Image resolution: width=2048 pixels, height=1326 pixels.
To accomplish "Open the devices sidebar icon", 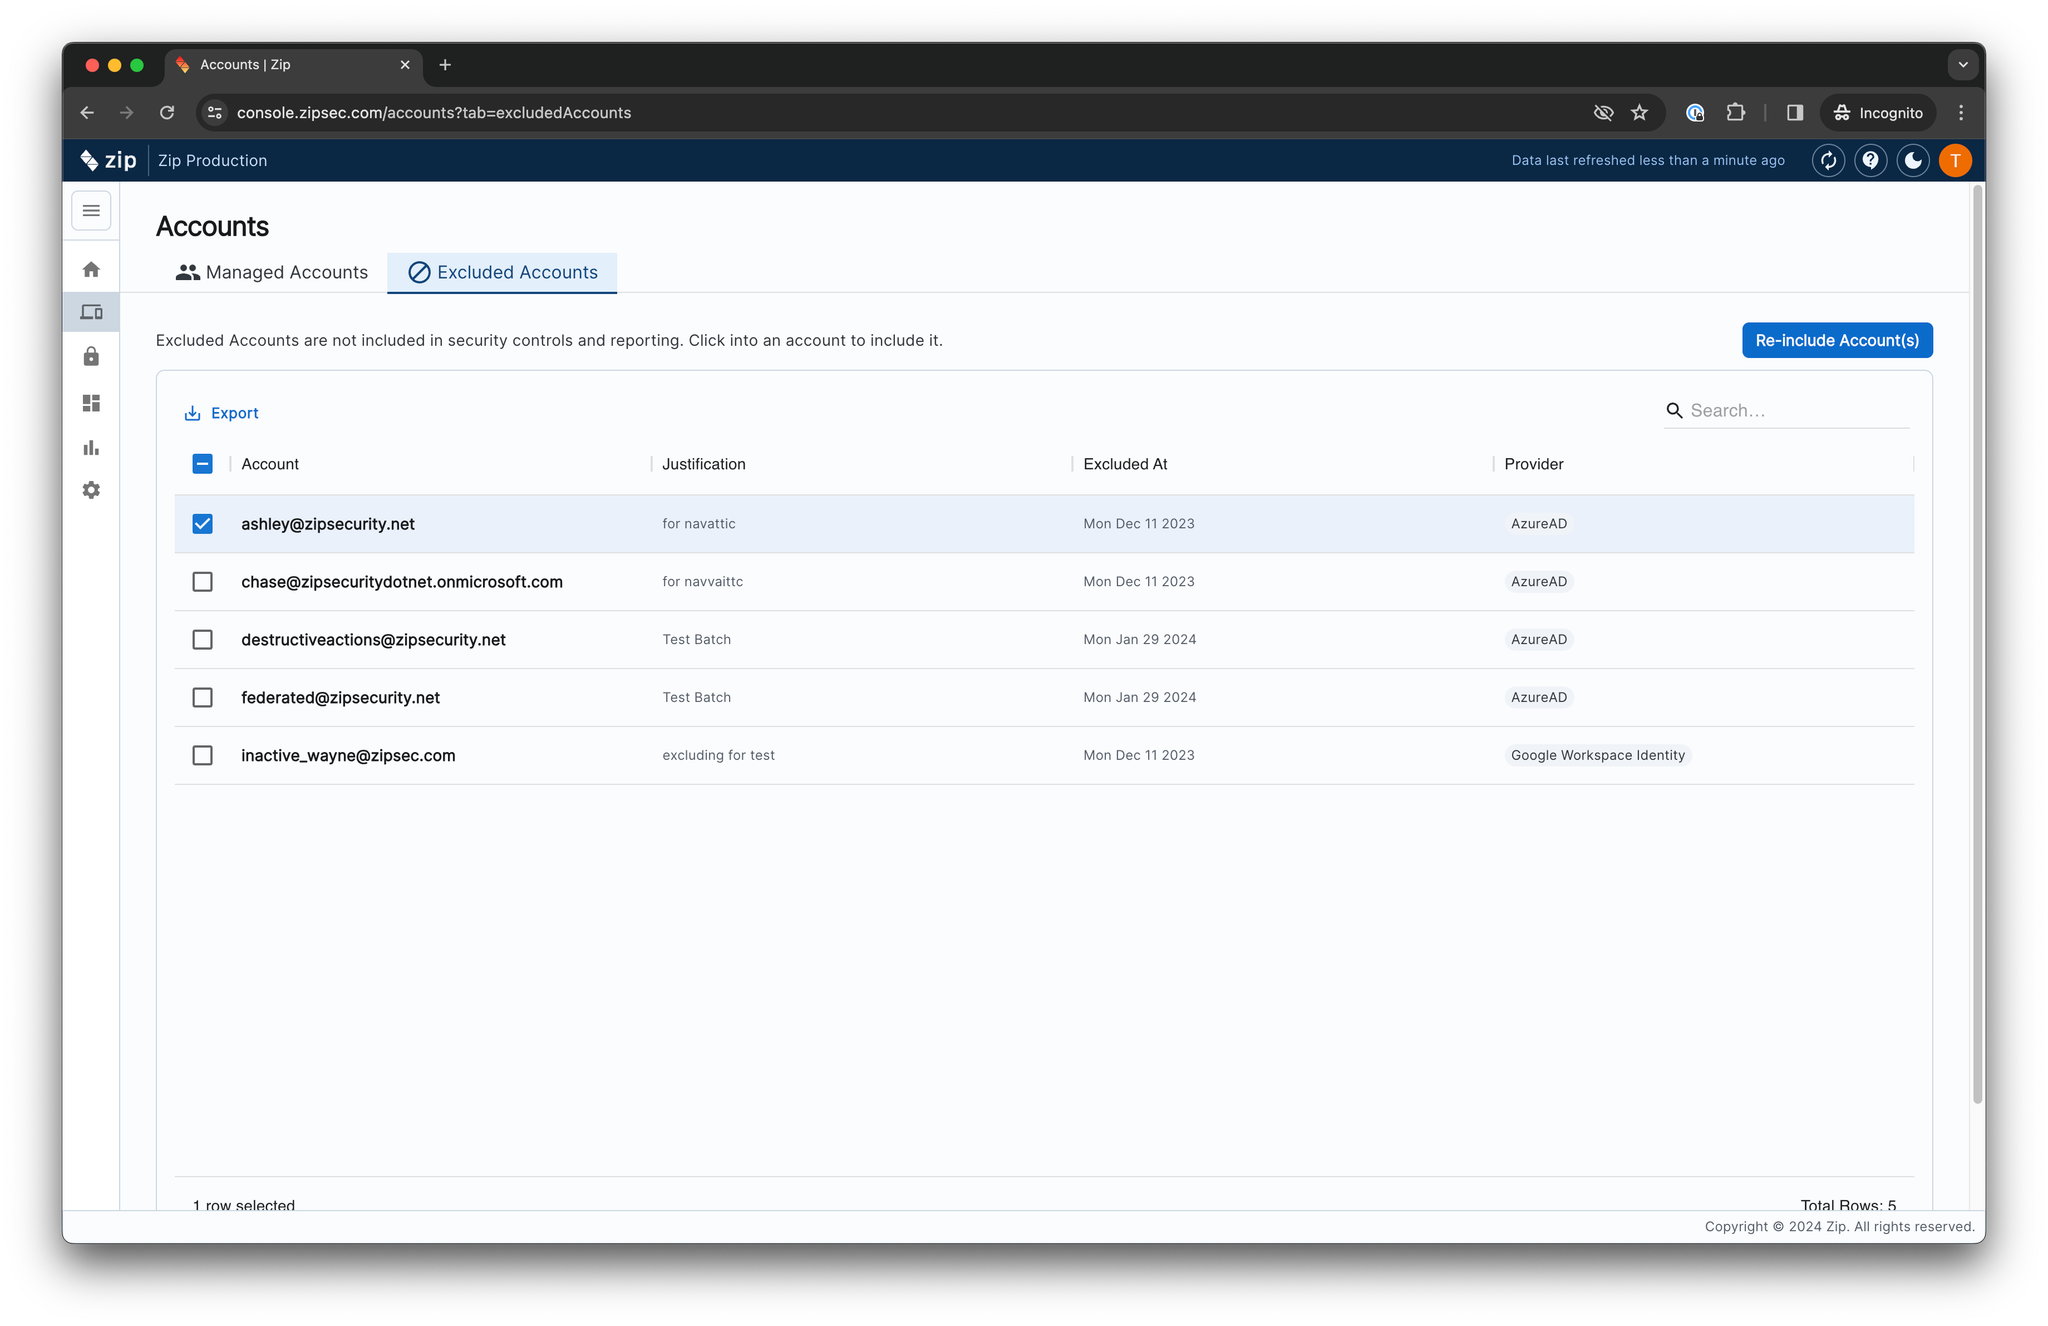I will [91, 313].
